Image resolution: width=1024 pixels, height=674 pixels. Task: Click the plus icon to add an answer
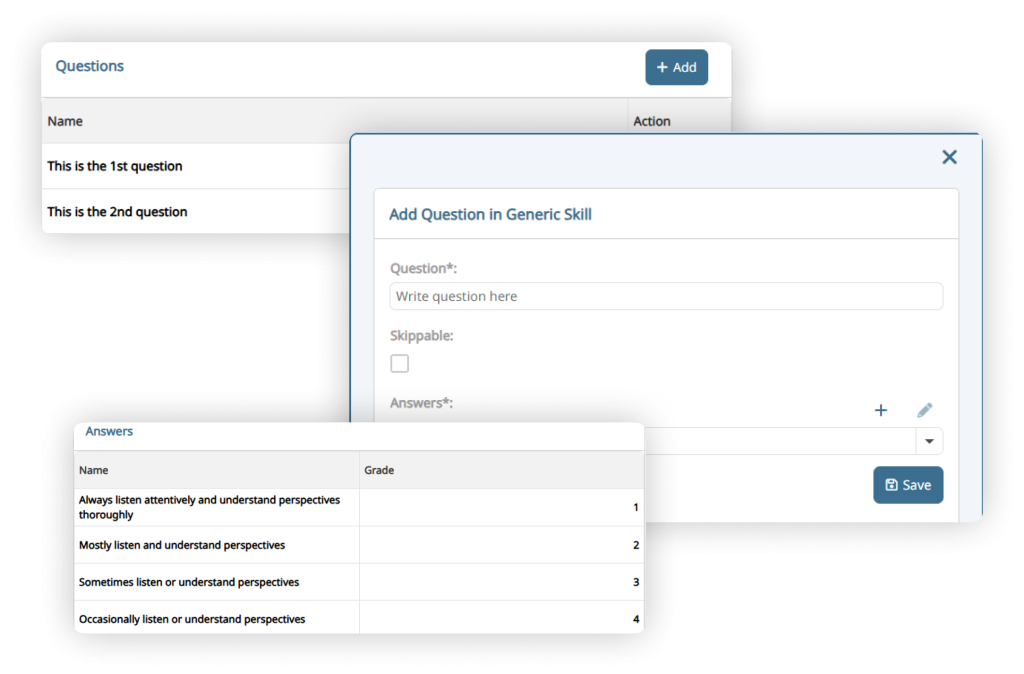[881, 410]
